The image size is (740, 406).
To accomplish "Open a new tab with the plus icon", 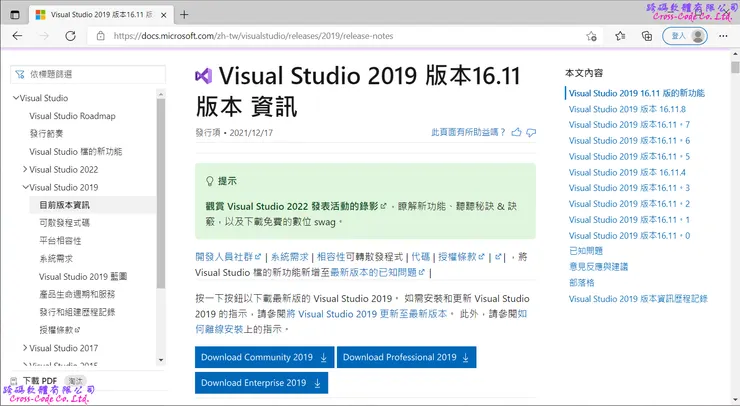I will [184, 15].
